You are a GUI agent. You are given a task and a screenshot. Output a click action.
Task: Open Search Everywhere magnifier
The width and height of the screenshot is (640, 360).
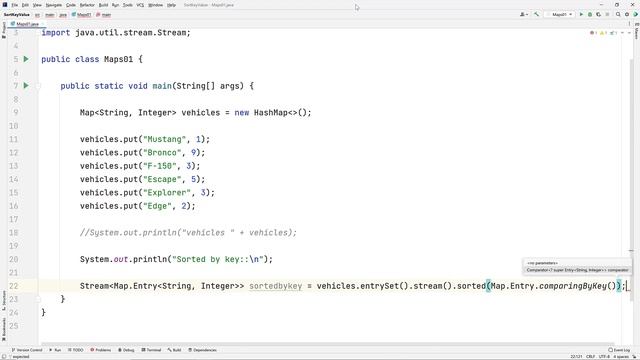(618, 14)
